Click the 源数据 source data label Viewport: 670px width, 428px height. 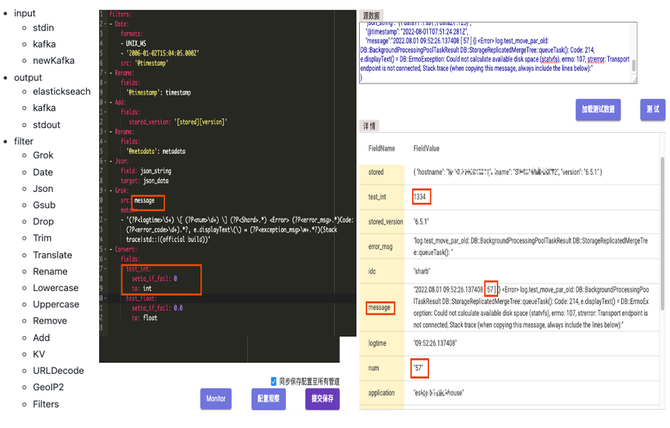click(x=374, y=17)
